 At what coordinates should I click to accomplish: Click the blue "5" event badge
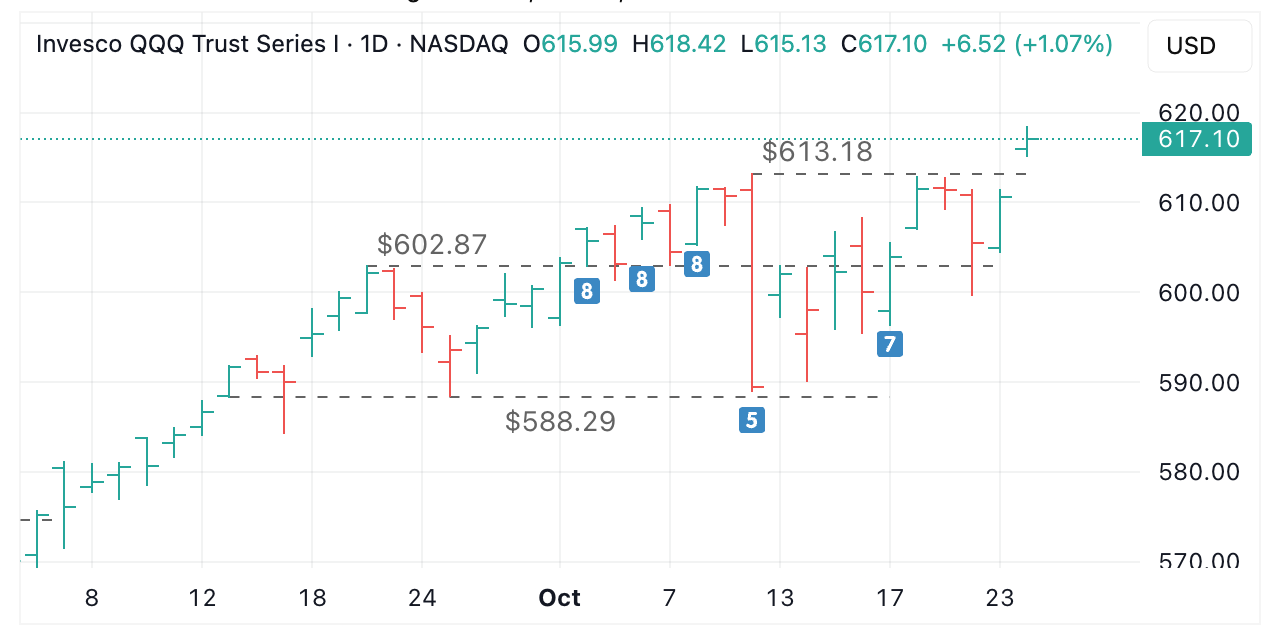coord(751,420)
